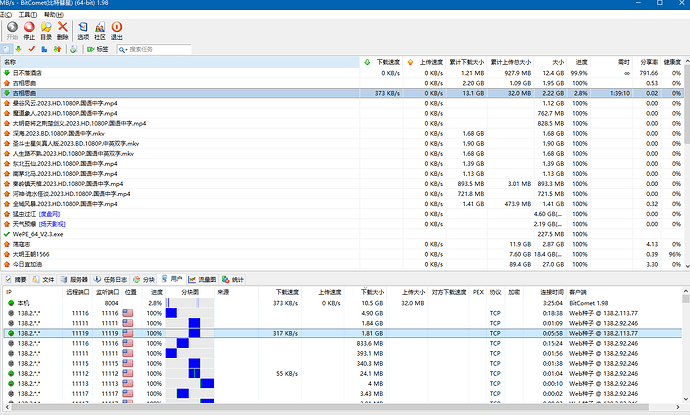Switch to the 统计 (statistics) tab

(233, 279)
